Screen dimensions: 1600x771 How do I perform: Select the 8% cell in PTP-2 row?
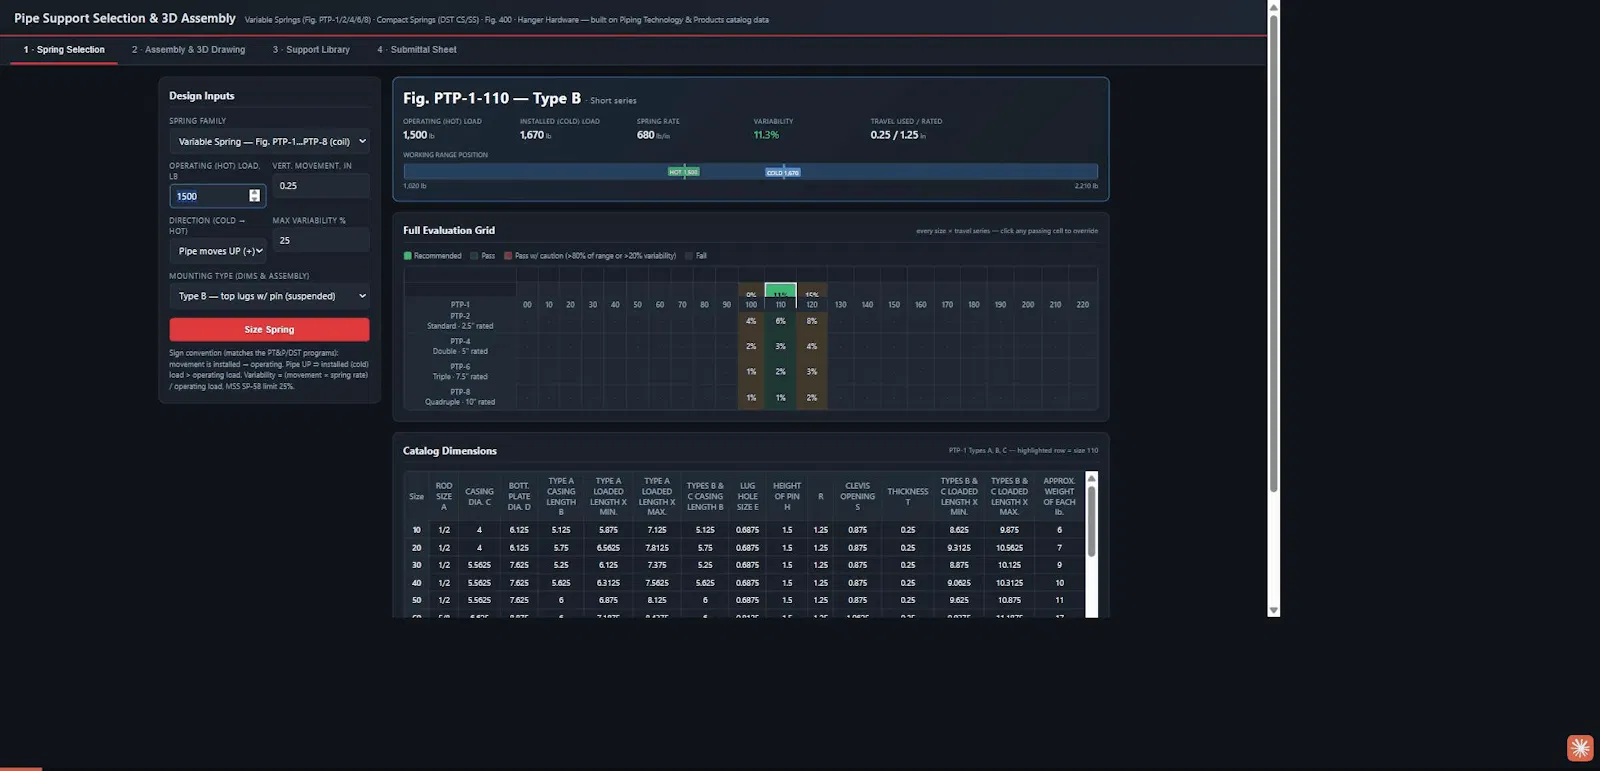coord(812,321)
